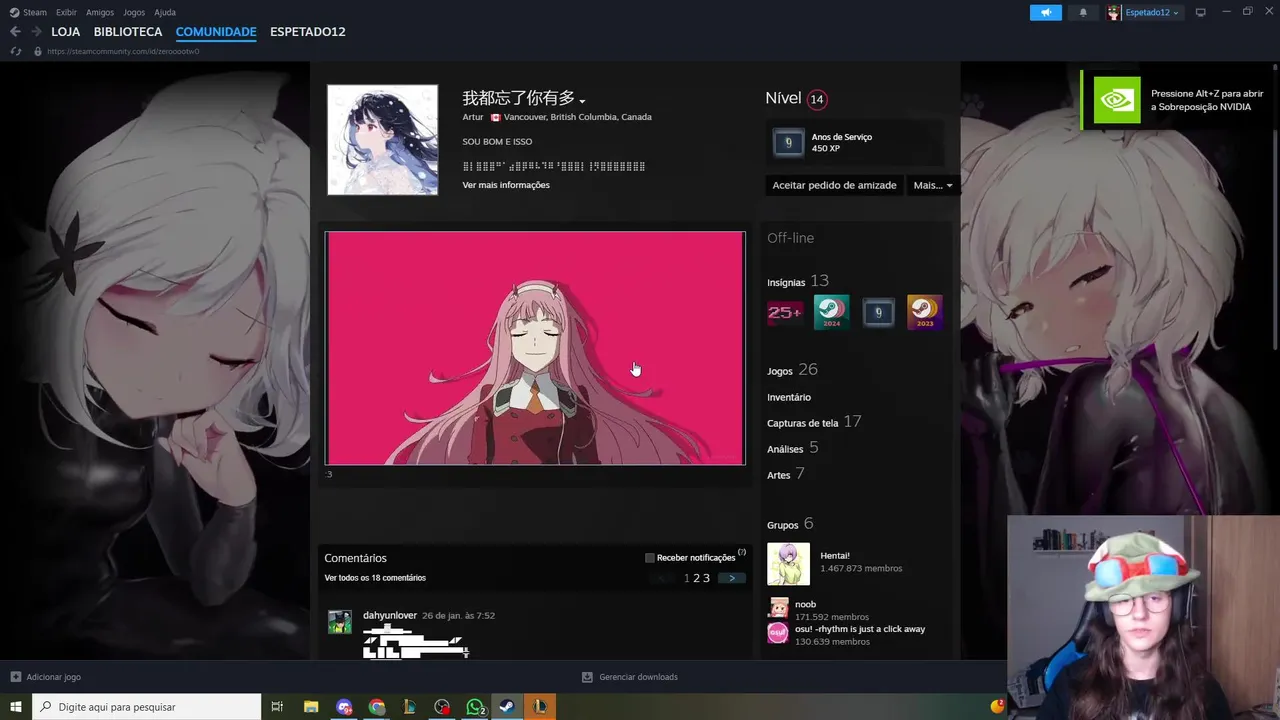1280x720 pixels.
Task: Open the Anos de Serviço badge
Action: (855, 143)
